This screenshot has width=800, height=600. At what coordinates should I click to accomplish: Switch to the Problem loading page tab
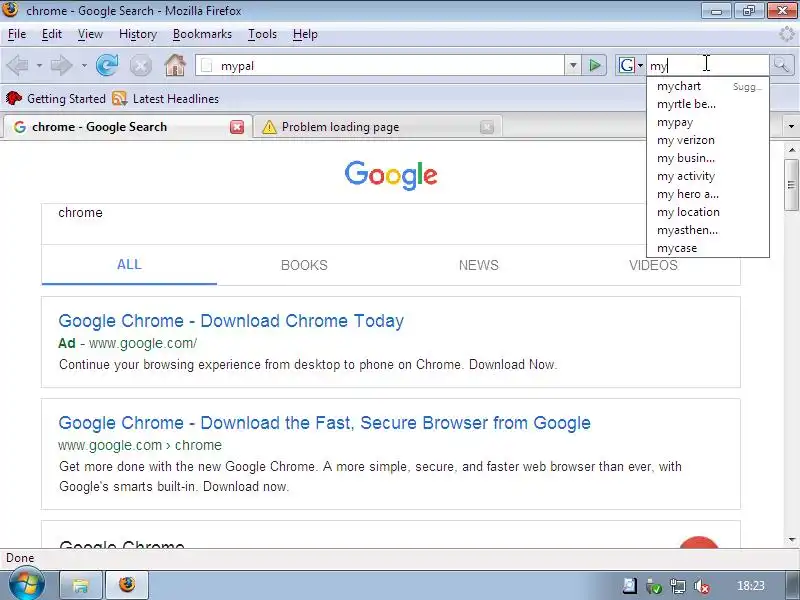[x=378, y=127]
